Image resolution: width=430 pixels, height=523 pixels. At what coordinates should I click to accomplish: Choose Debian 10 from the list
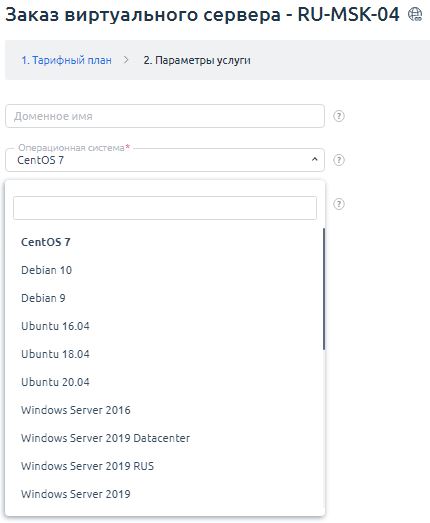(165, 270)
